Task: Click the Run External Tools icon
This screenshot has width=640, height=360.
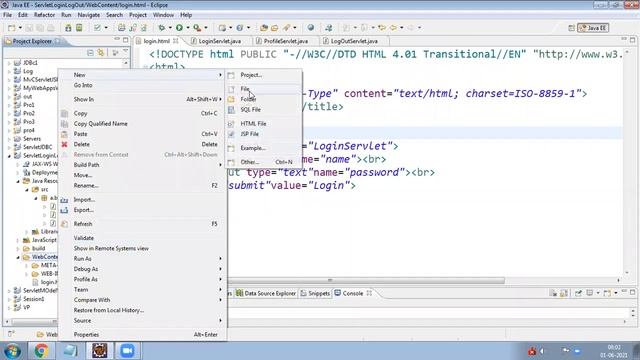Action: [197, 28]
